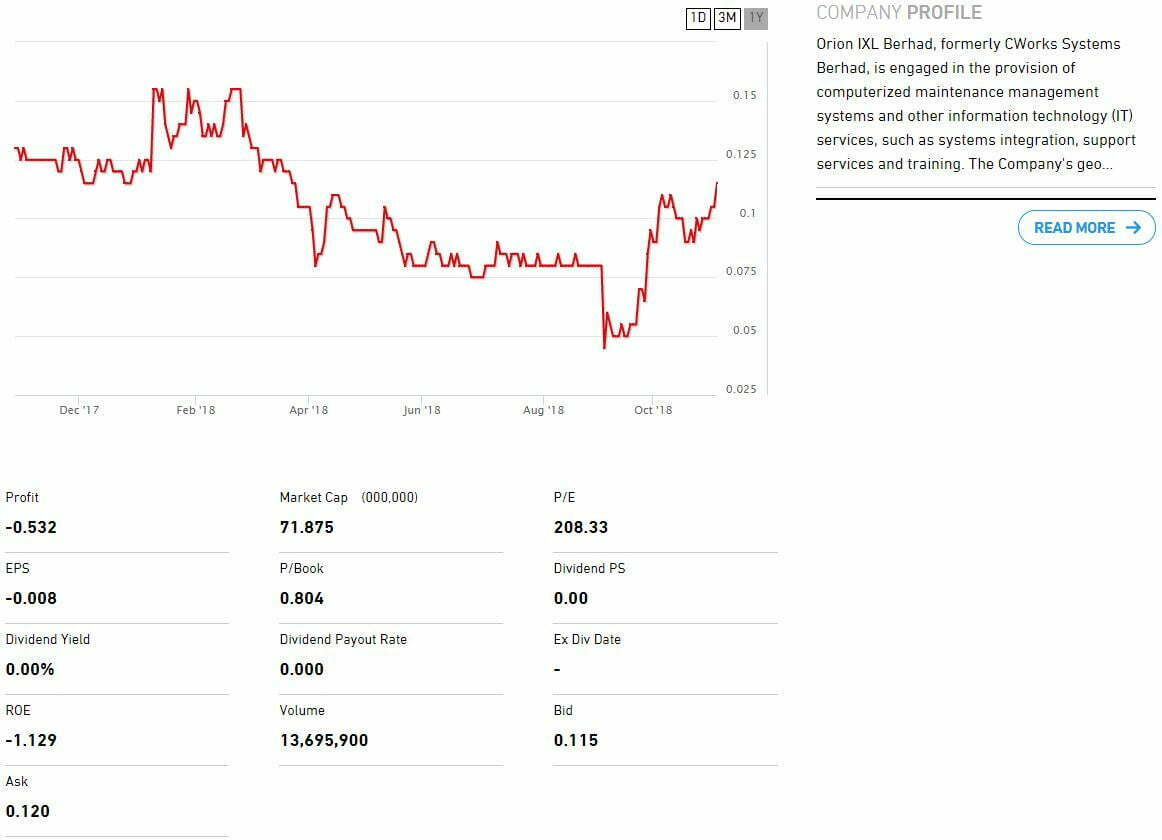Select the 3M chart range
This screenshot has height=840, width=1162.
[727, 18]
